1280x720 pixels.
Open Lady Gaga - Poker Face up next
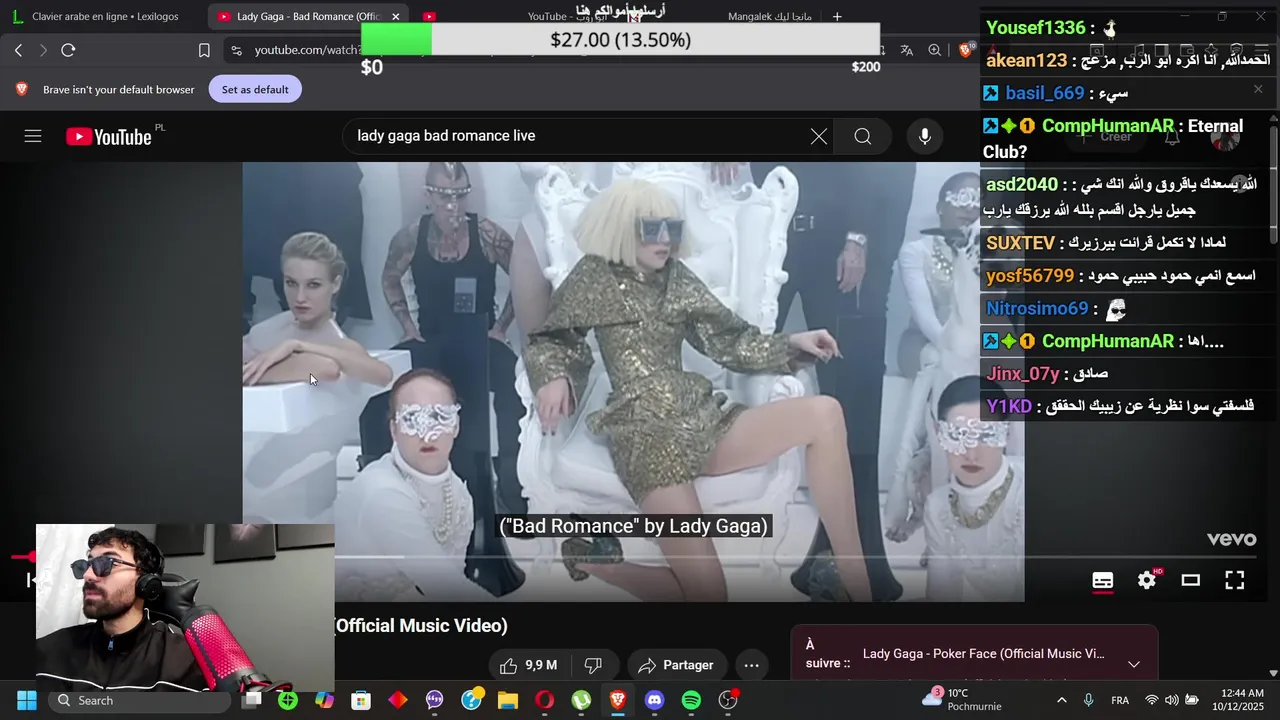pyautogui.click(x=984, y=654)
